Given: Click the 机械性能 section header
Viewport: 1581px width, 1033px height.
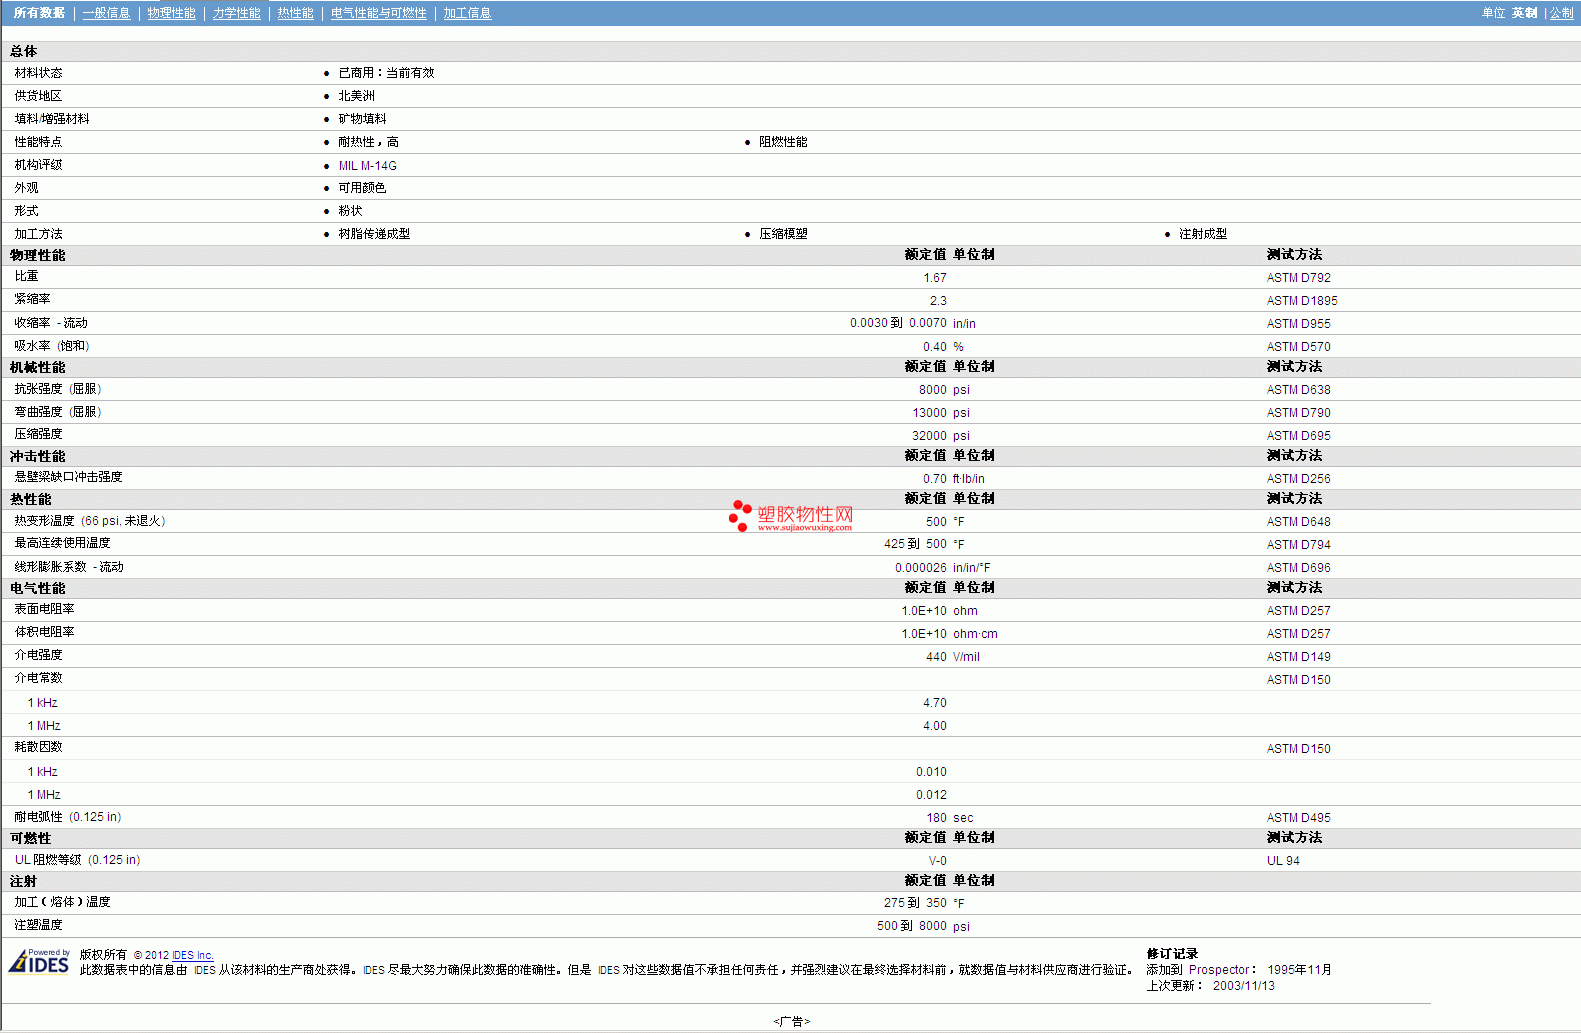Looking at the screenshot, I should 38,368.
